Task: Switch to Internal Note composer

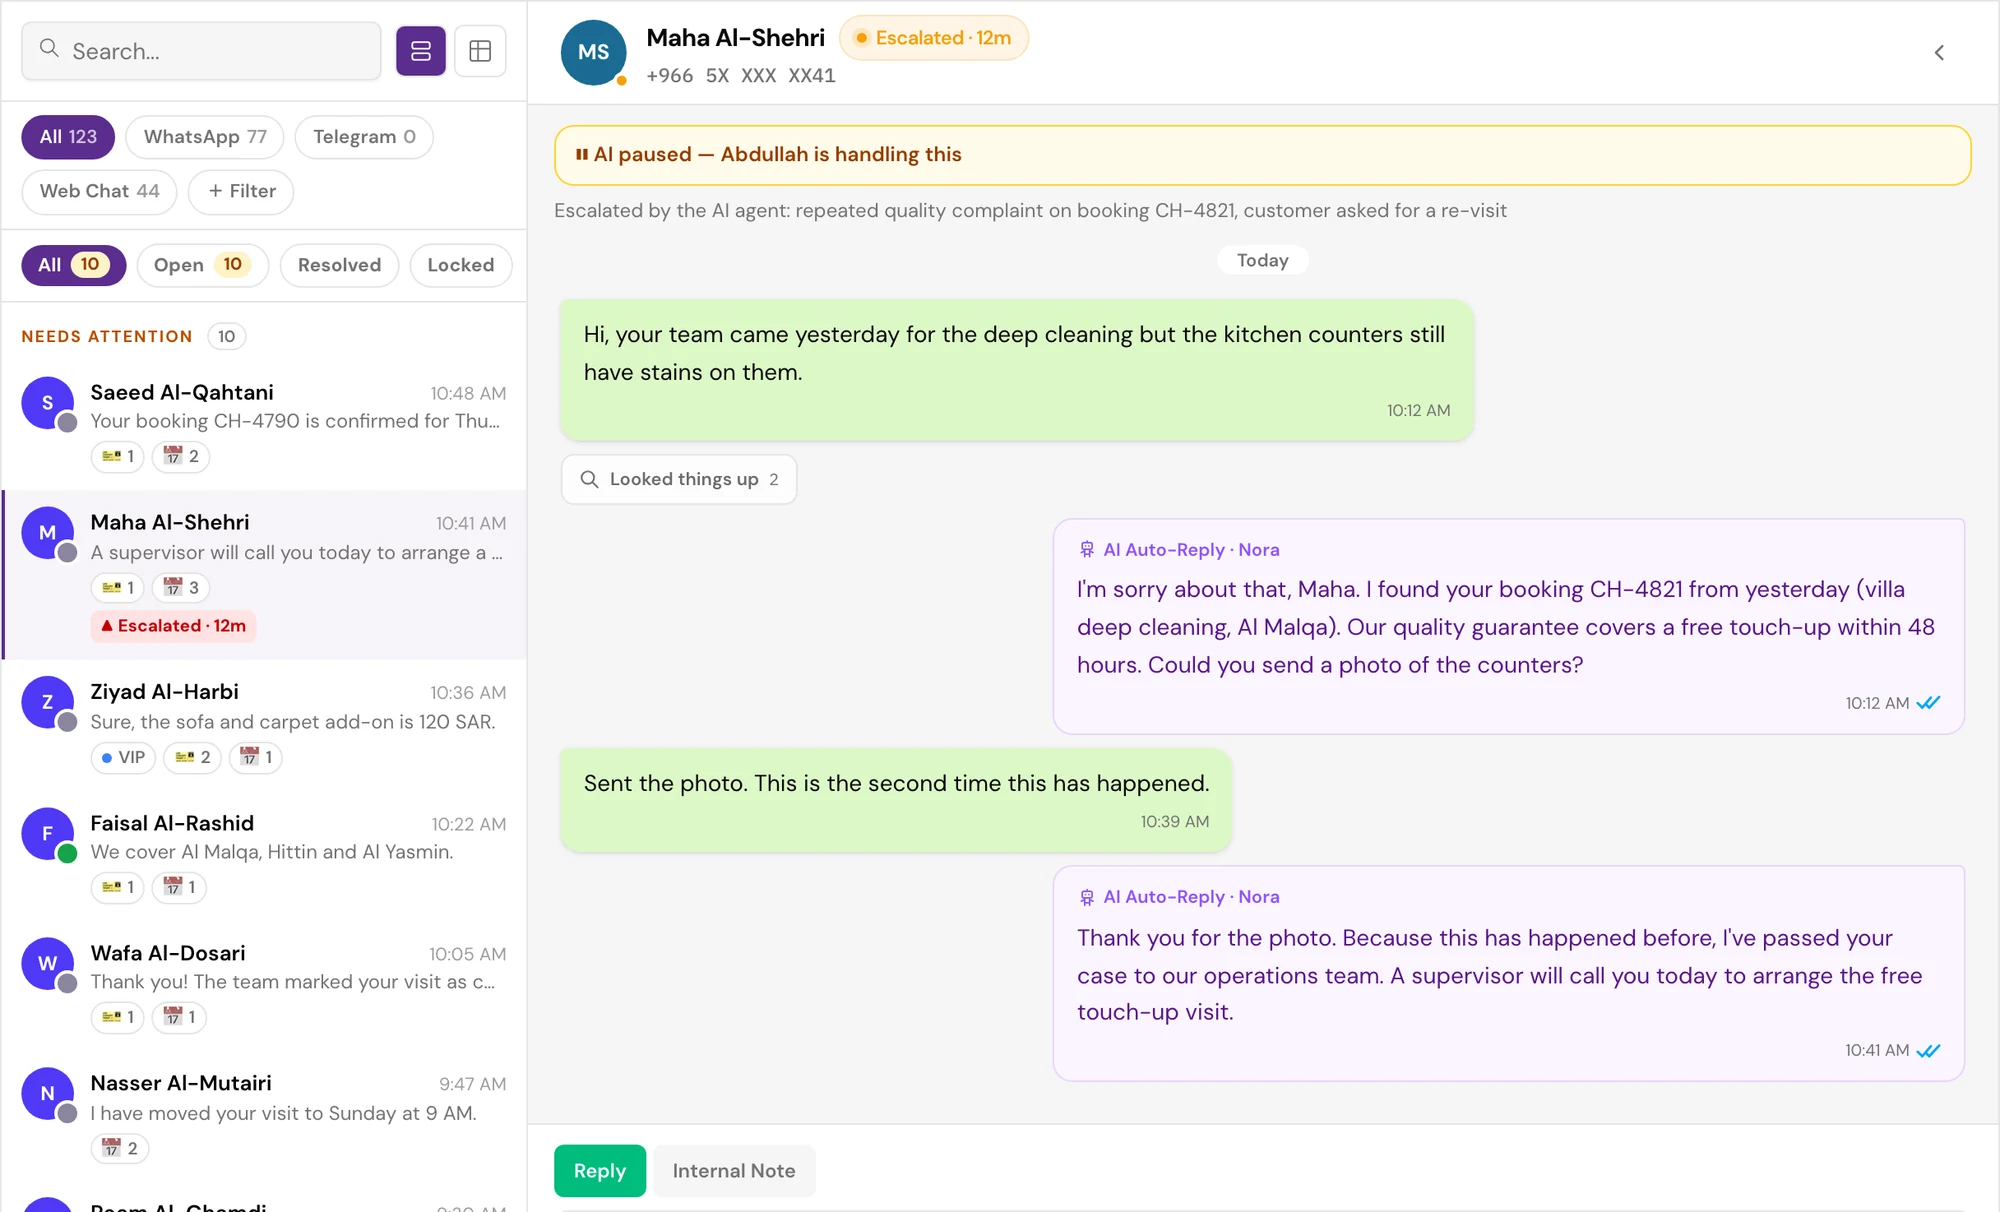Action: [734, 1170]
